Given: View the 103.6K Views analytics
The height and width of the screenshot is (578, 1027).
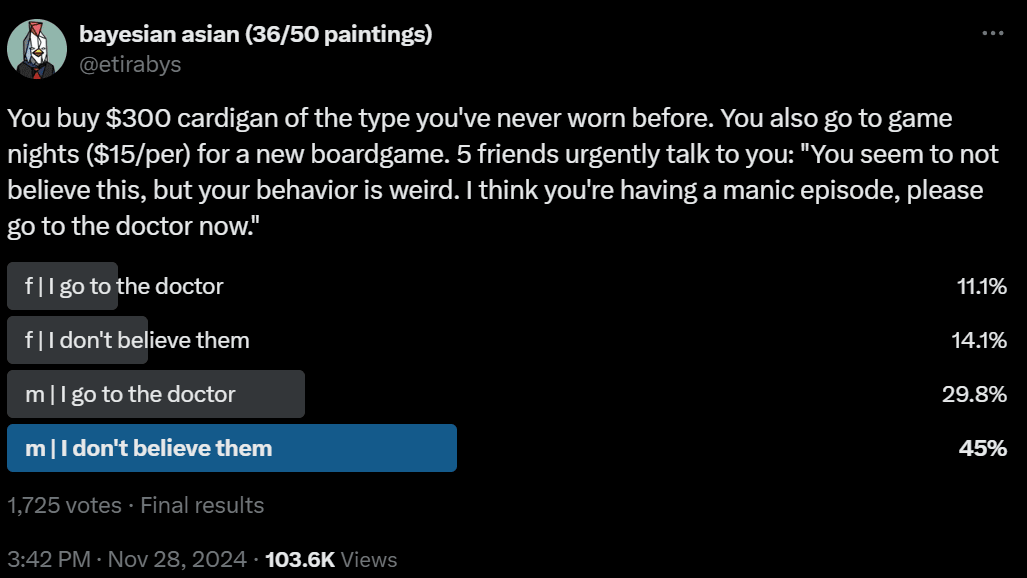Looking at the screenshot, I should [331, 560].
